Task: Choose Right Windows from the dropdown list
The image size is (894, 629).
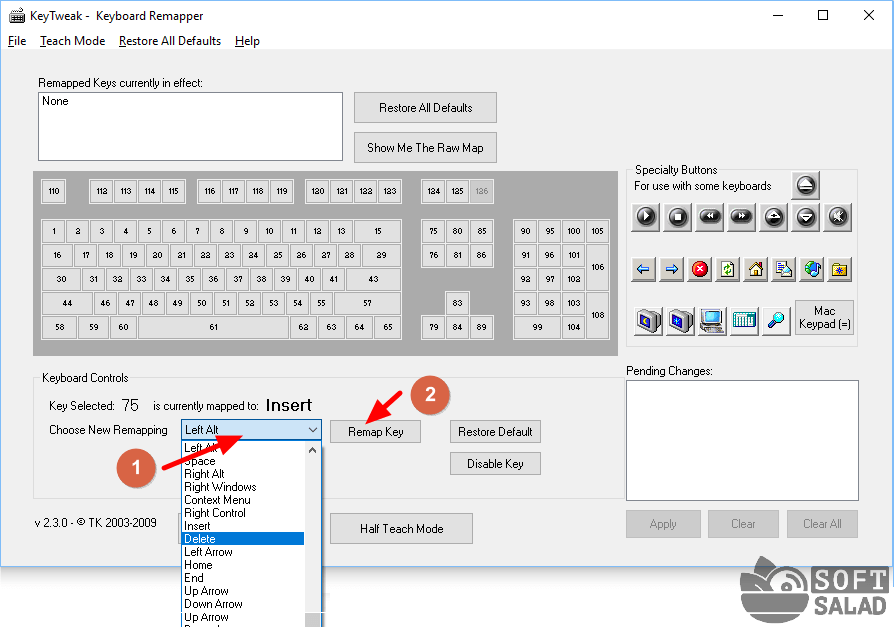Action: 220,487
